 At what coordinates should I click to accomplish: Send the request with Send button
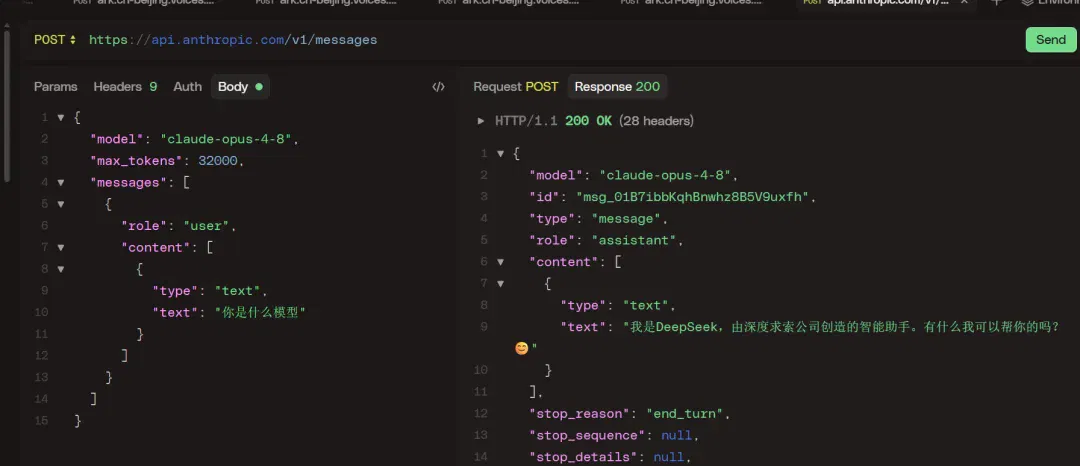click(x=1050, y=40)
